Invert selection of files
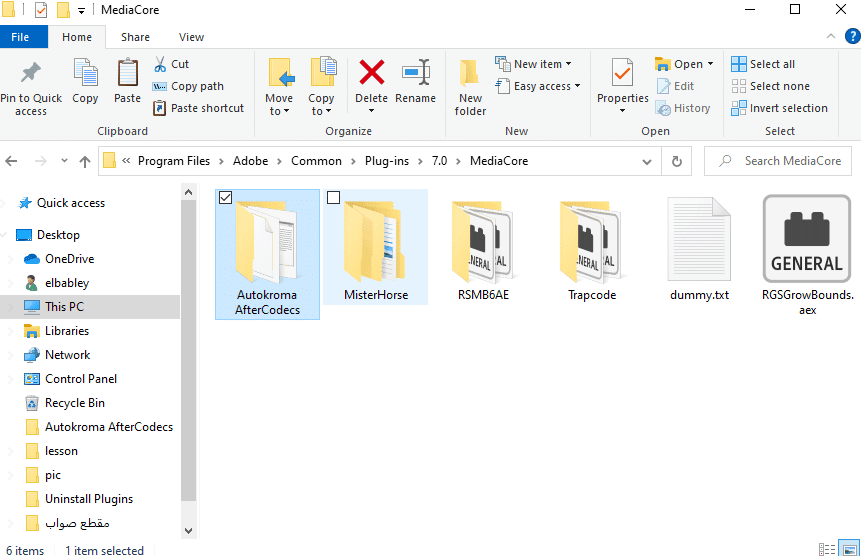The width and height of the screenshot is (861, 556). click(x=780, y=108)
